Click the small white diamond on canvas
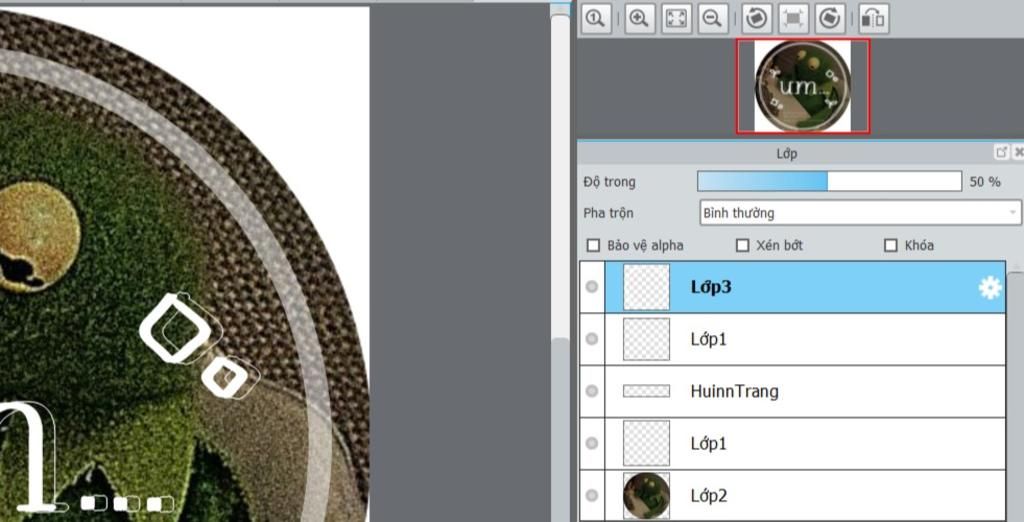The width and height of the screenshot is (1024, 522). point(225,377)
